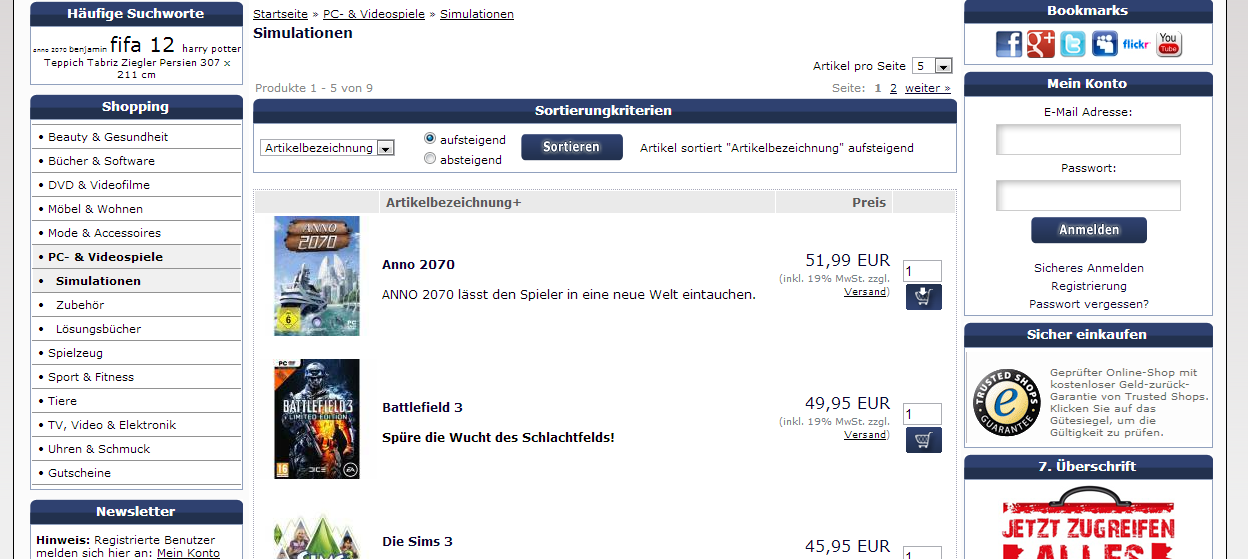Click 'Mein Konto' link in Newsletter box
The height and width of the screenshot is (559, 1248).
pyautogui.click(x=188, y=553)
